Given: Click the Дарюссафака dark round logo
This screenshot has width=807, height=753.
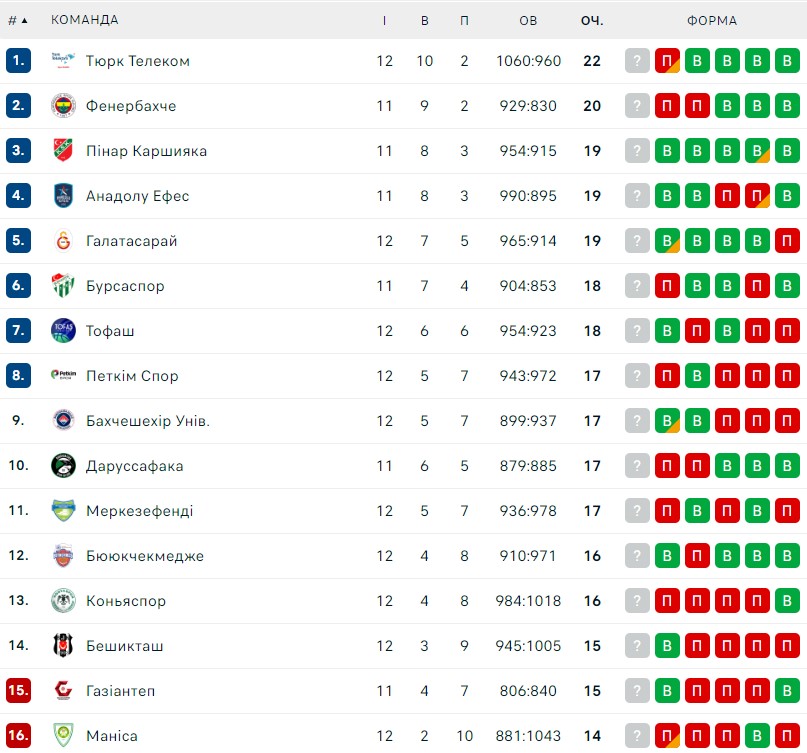Looking at the screenshot, I should point(63,465).
